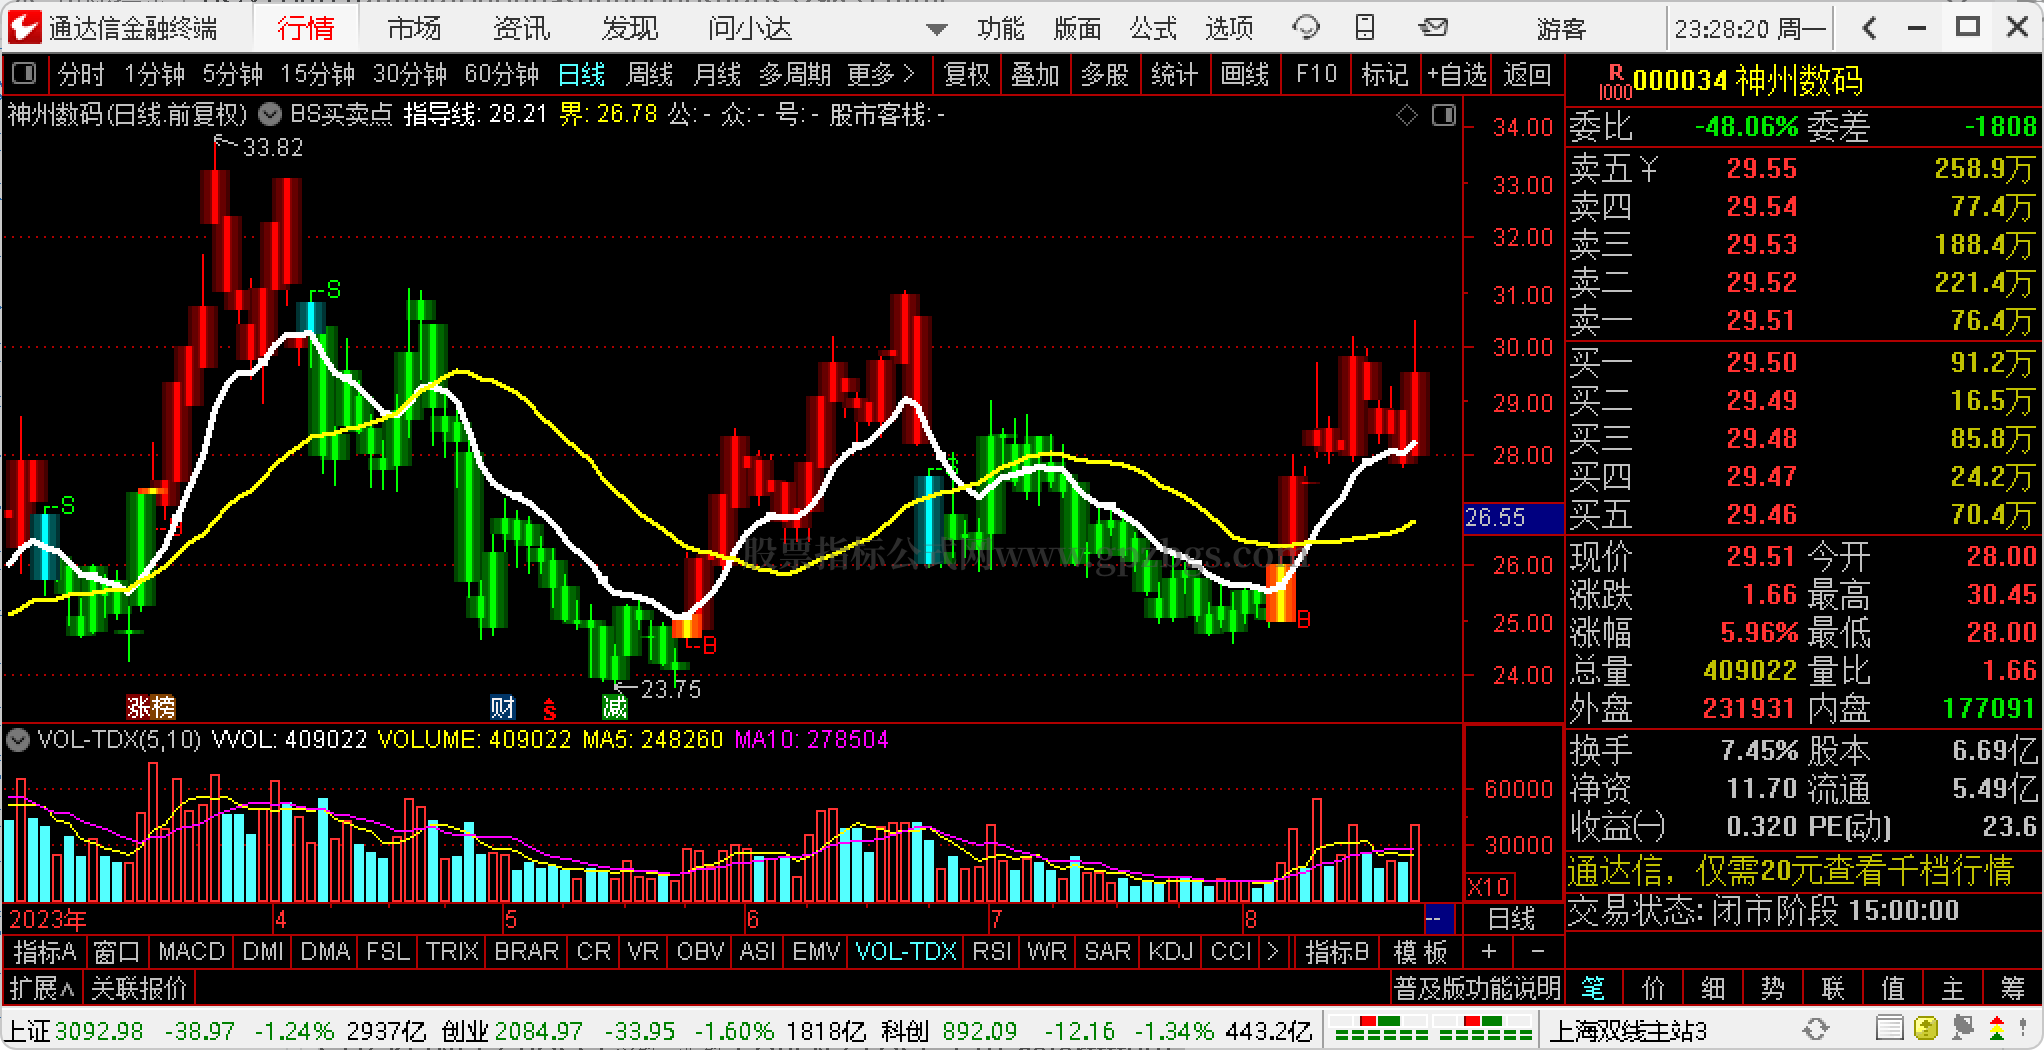
Task: Open the mobile phone icon in title bar
Action: pyautogui.click(x=1365, y=28)
